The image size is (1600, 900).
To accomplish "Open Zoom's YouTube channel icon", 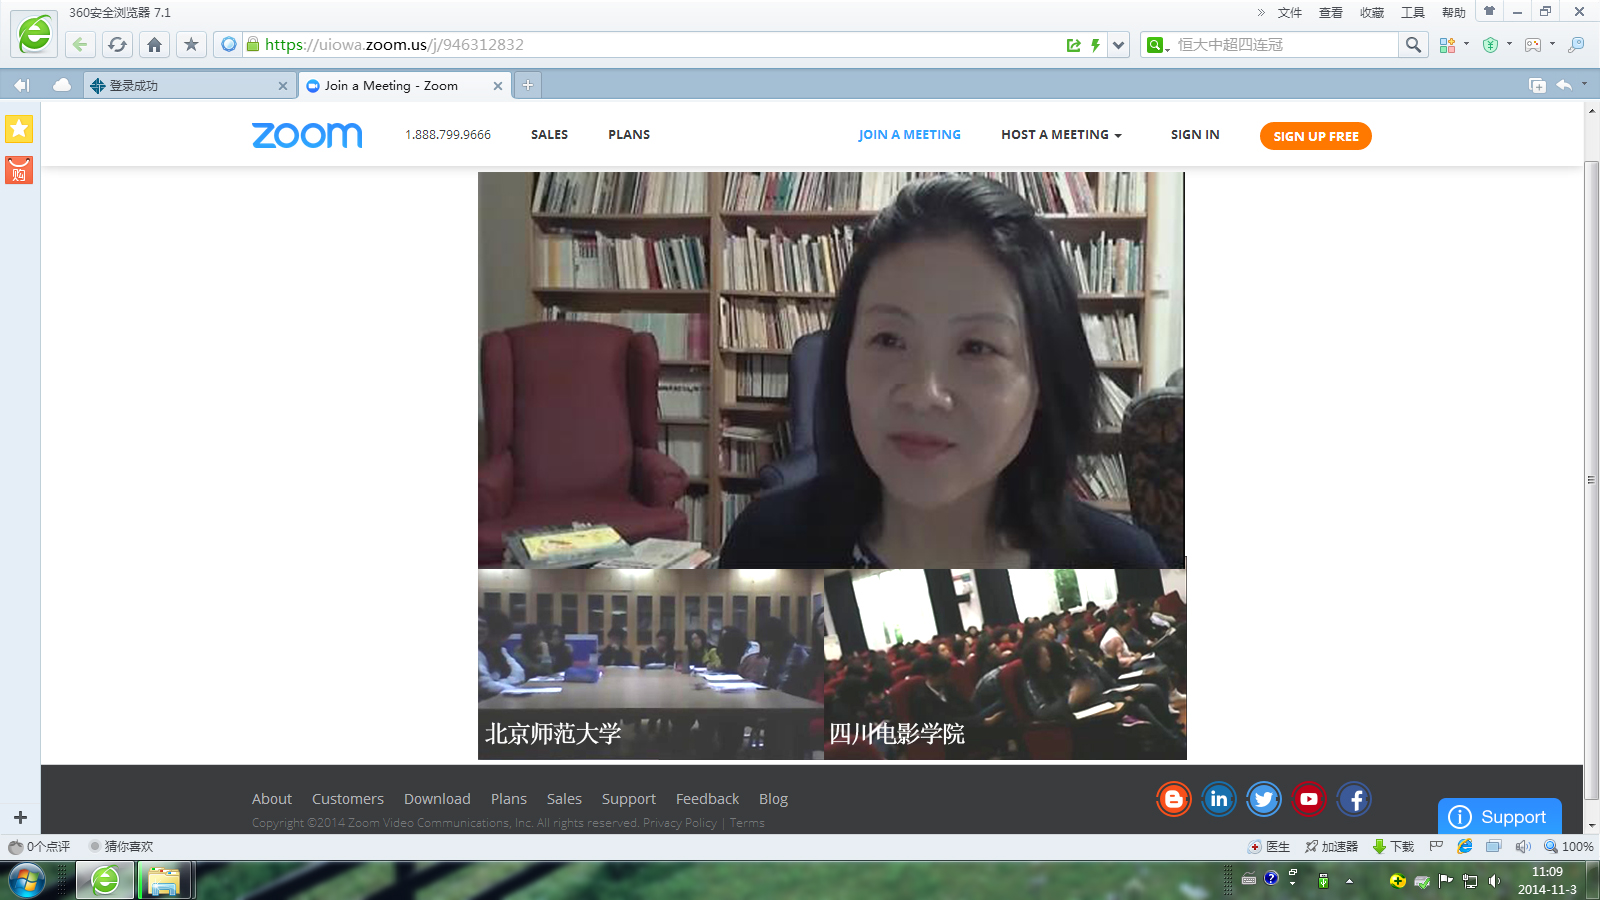I will [1309, 799].
